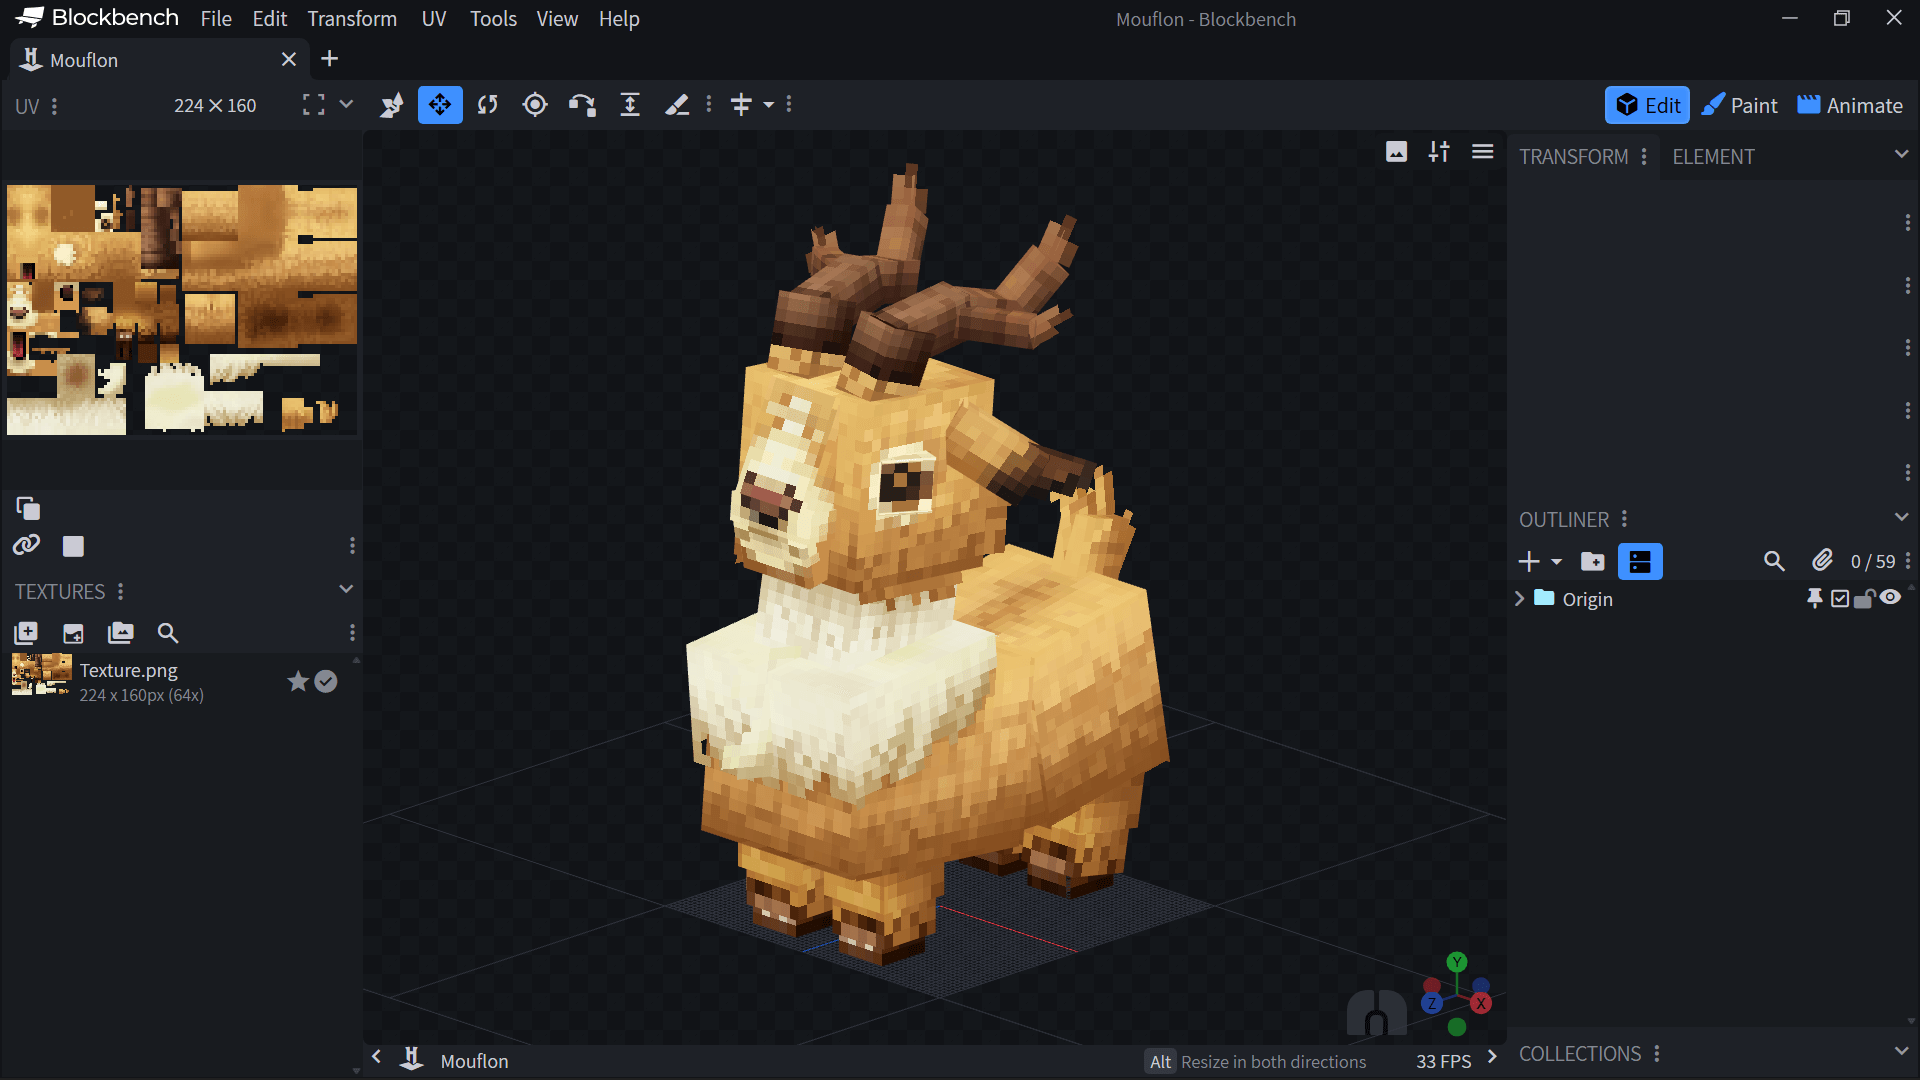Screen dimensions: 1920x1080
Task: Click the Create Texture icon
Action: pyautogui.click(x=73, y=633)
